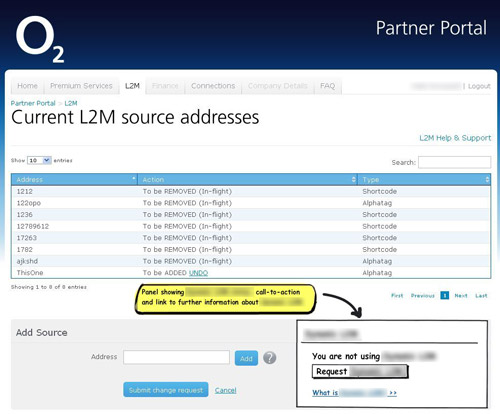Click Submit change request button

[x=166, y=390]
